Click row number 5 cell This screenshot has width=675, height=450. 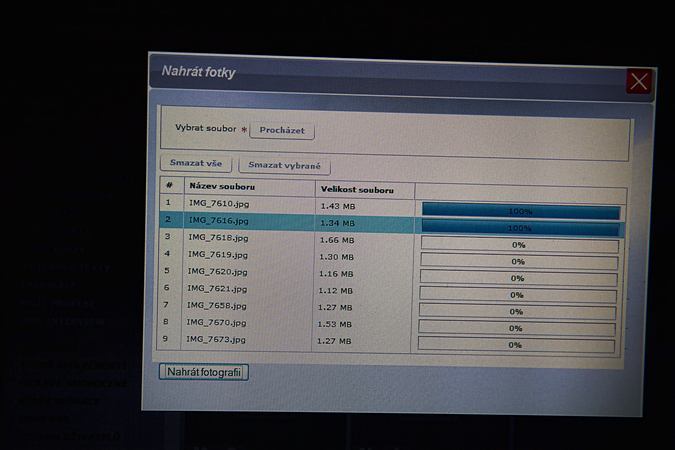167,270
